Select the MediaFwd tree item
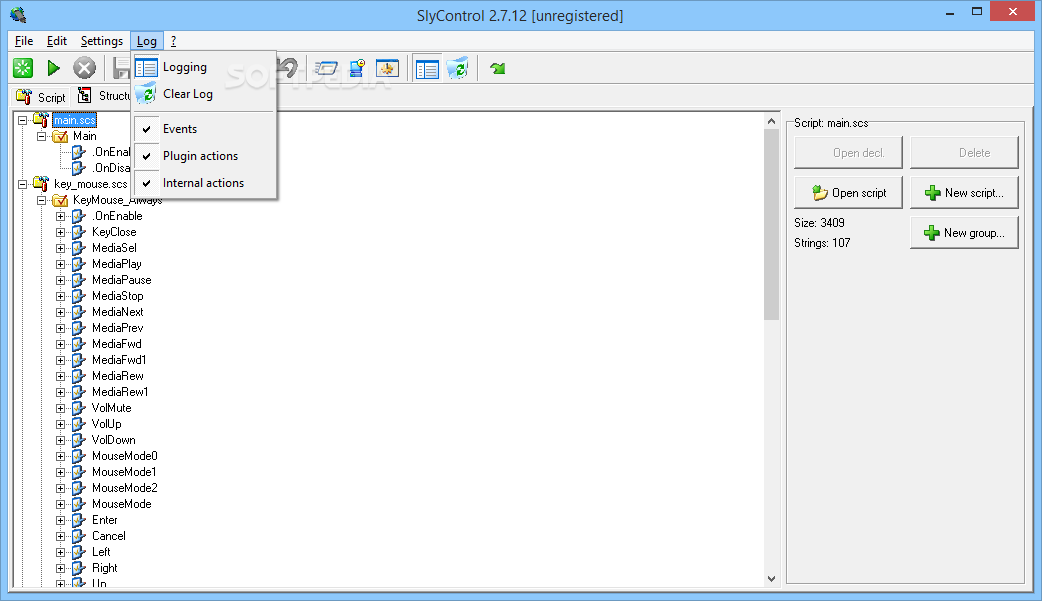Screen dimensions: 1042x601 click(117, 344)
